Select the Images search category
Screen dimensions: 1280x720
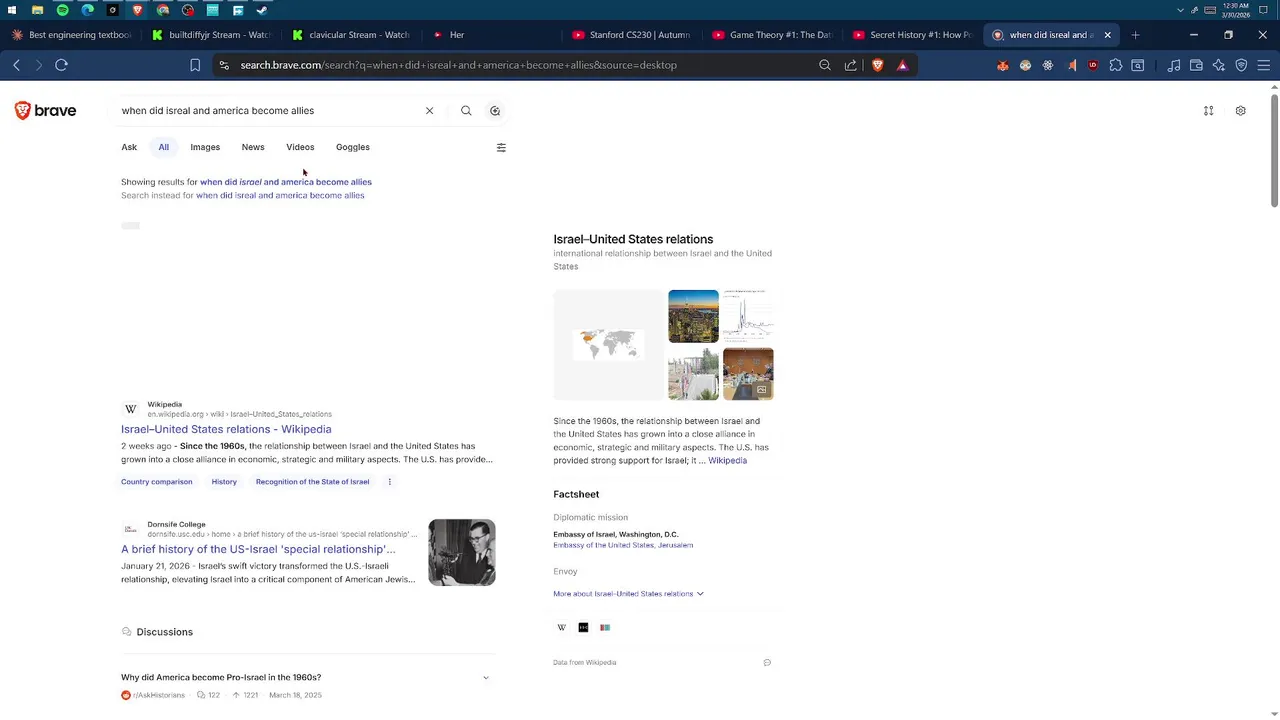point(205,147)
